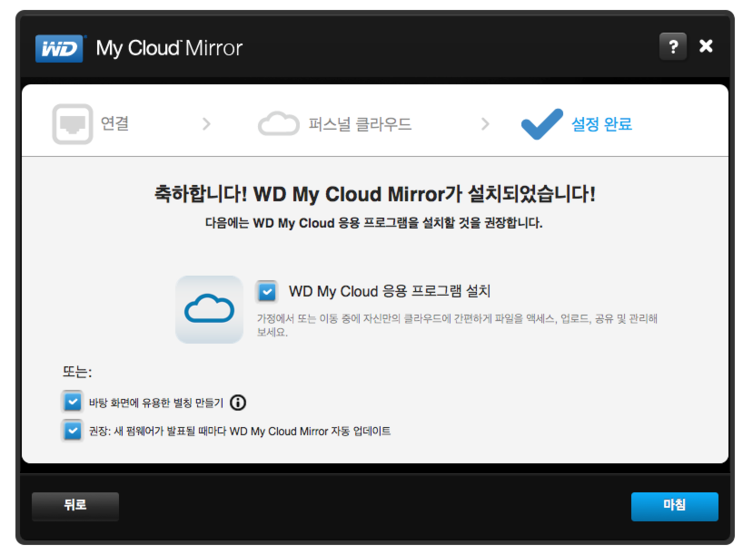
Task: Select the 설정 완료 step label
Action: [602, 124]
